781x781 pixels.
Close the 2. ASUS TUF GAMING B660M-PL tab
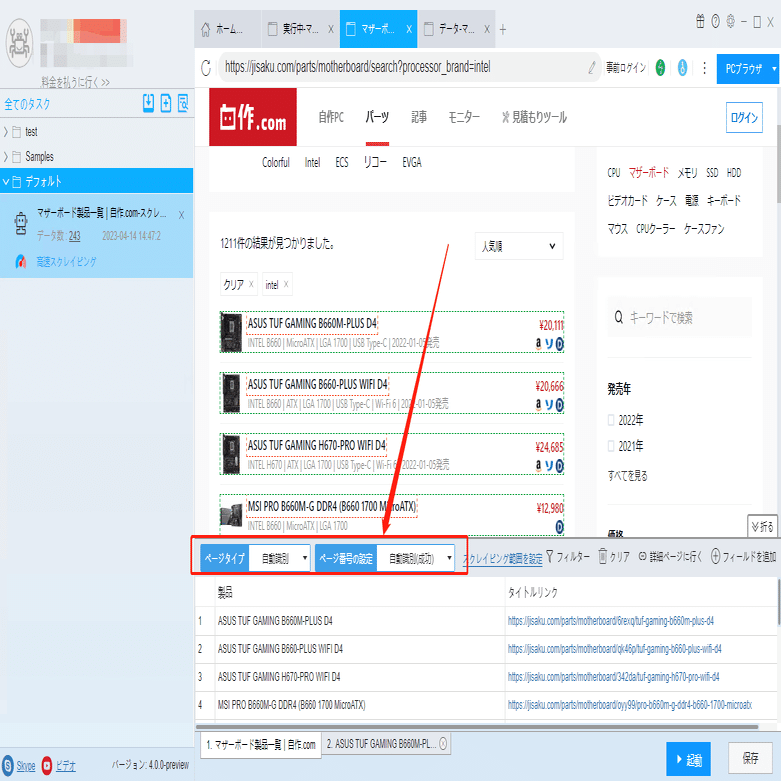443,744
